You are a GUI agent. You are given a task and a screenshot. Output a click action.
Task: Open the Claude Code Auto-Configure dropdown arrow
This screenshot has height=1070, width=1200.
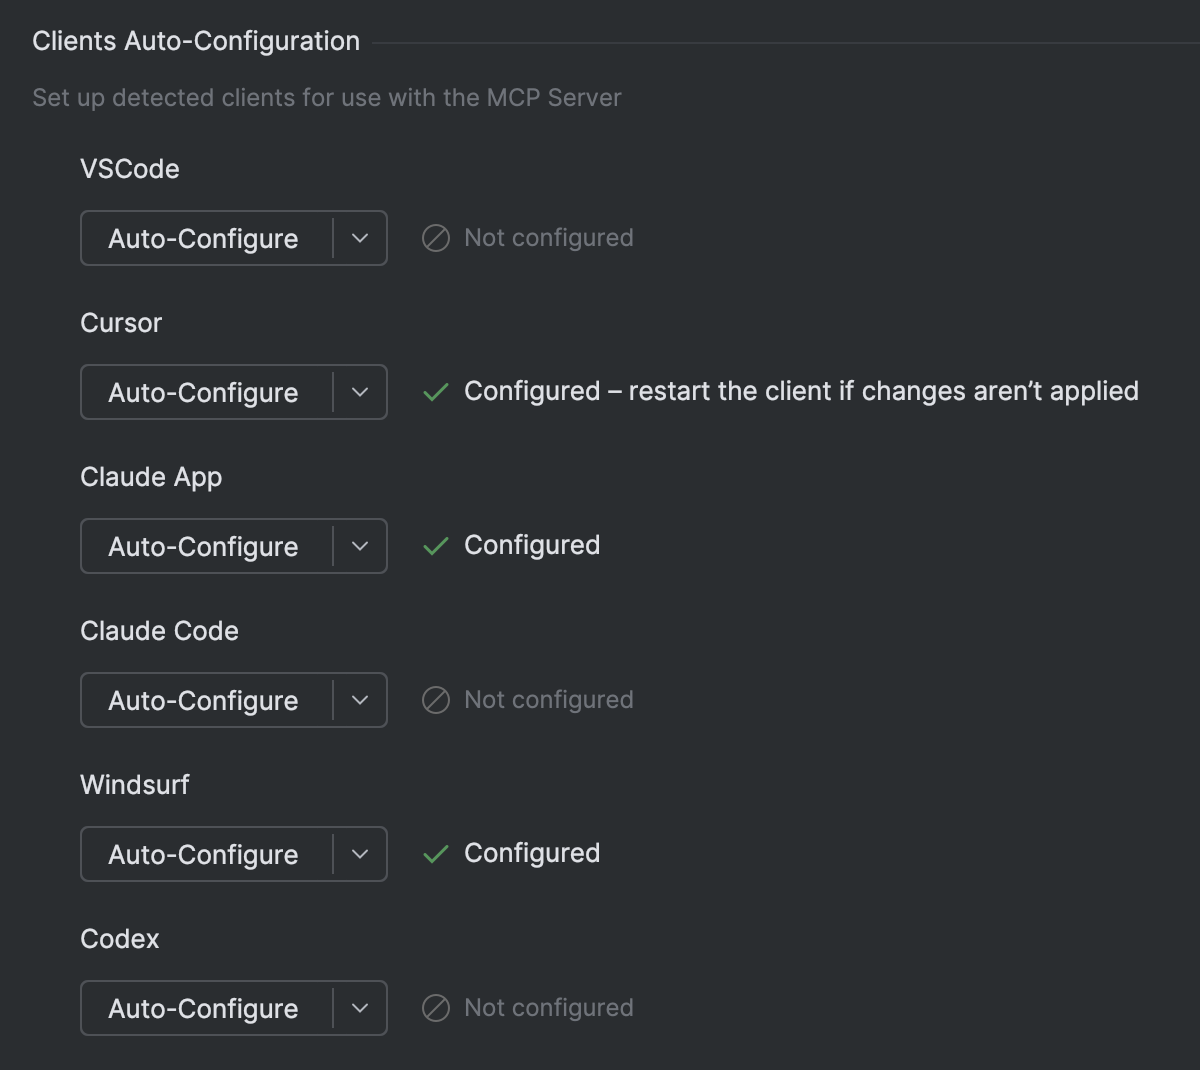362,700
